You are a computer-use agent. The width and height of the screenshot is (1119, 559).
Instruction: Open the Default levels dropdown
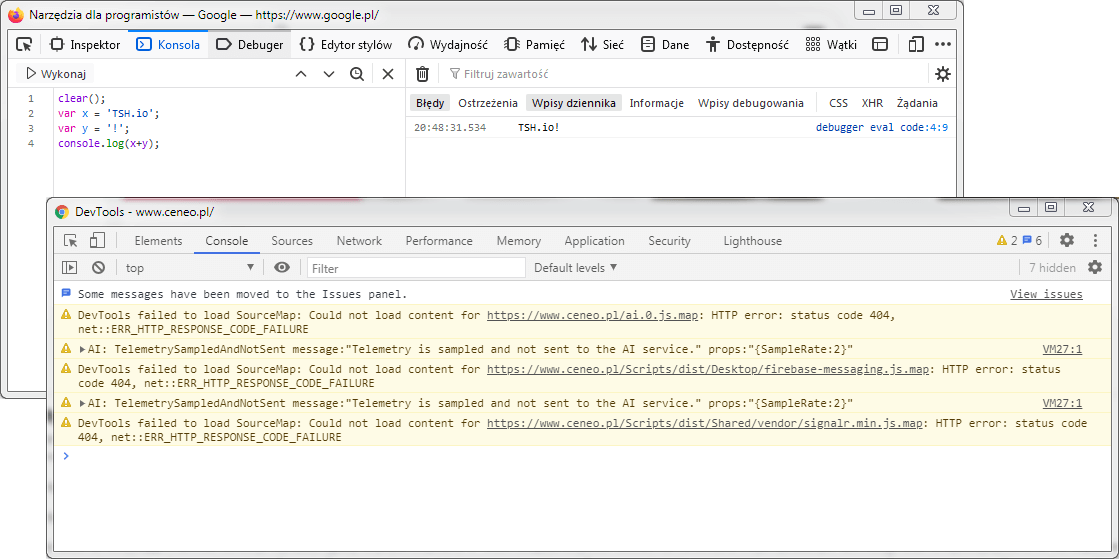point(575,268)
